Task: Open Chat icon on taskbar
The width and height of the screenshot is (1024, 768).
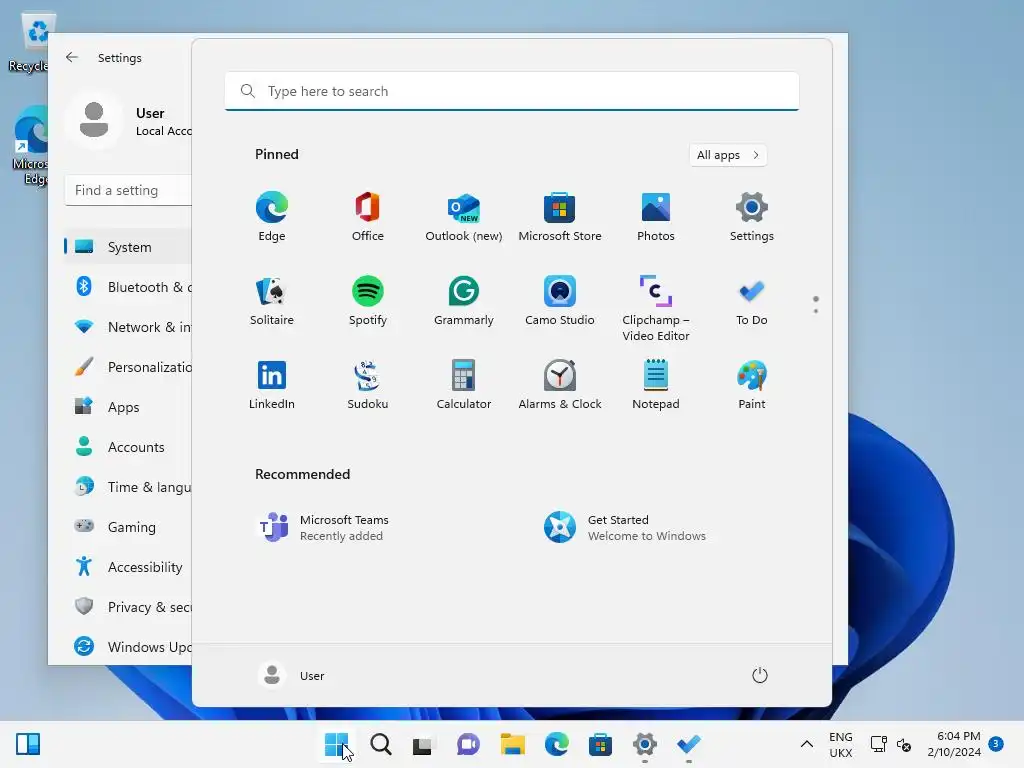Action: click(468, 744)
